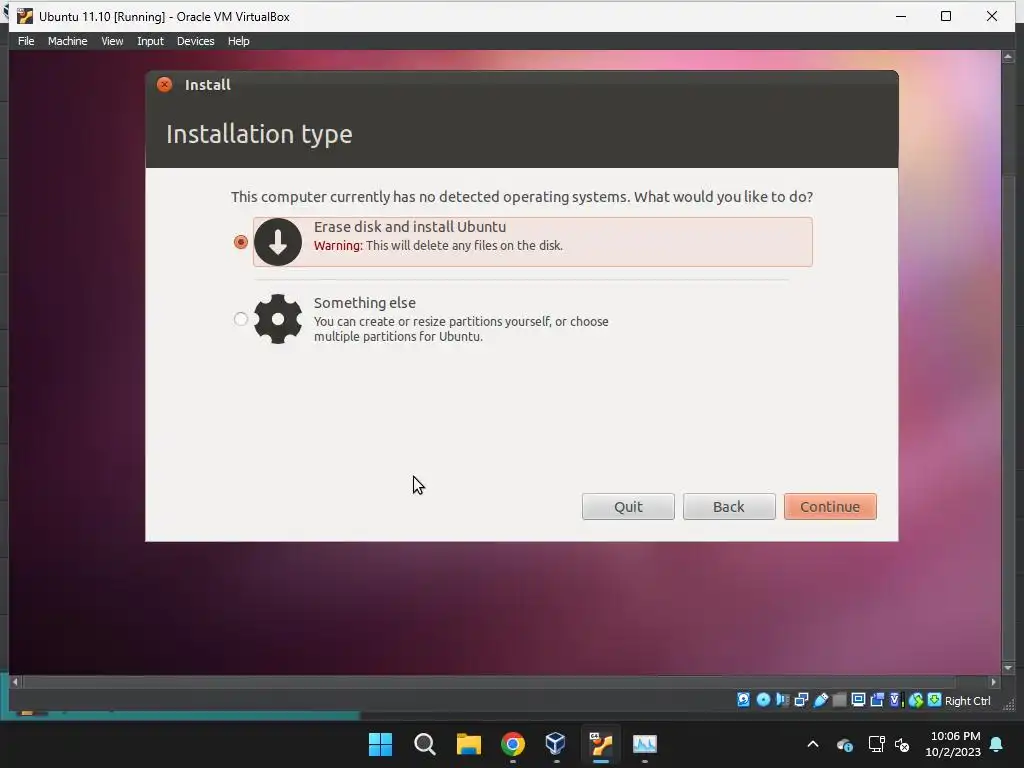
Task: Open File Explorer from taskbar
Action: [x=469, y=744]
